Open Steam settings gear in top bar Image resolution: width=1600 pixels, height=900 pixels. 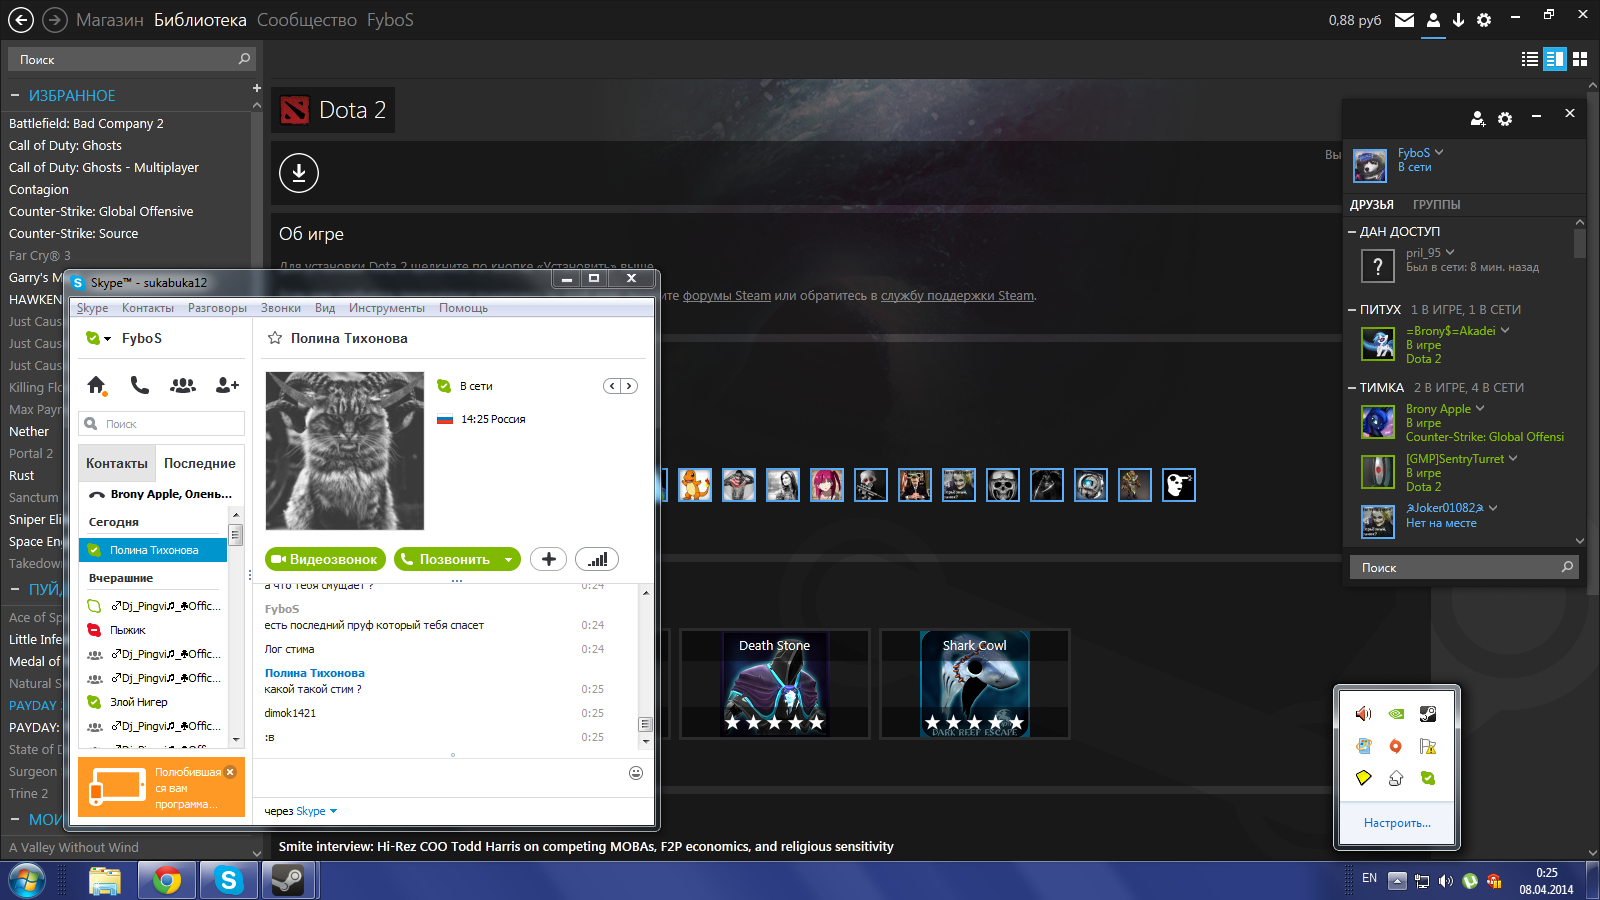tap(1484, 20)
